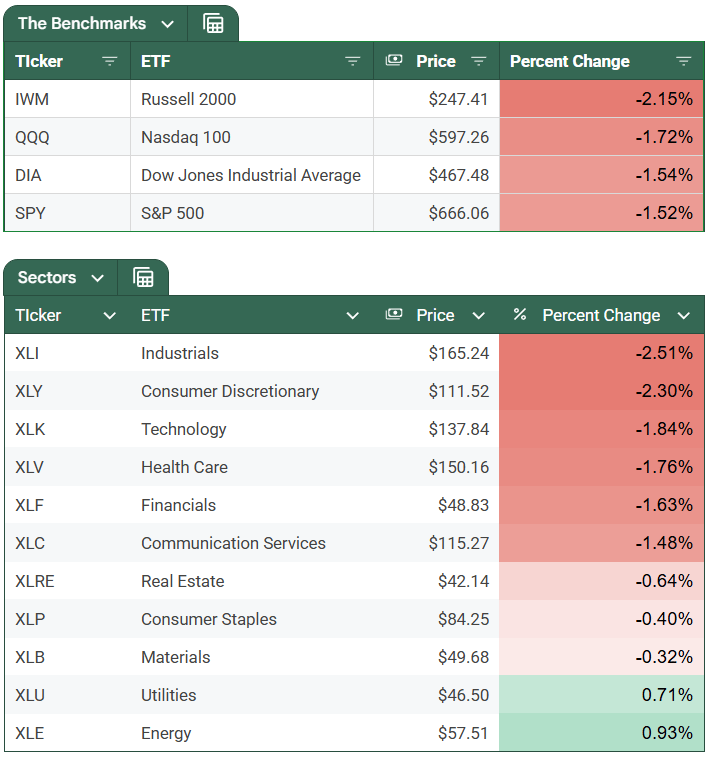Image resolution: width=709 pixels, height=760 pixels.
Task: Select The Benchmarks table title tab
Action: pos(82,23)
